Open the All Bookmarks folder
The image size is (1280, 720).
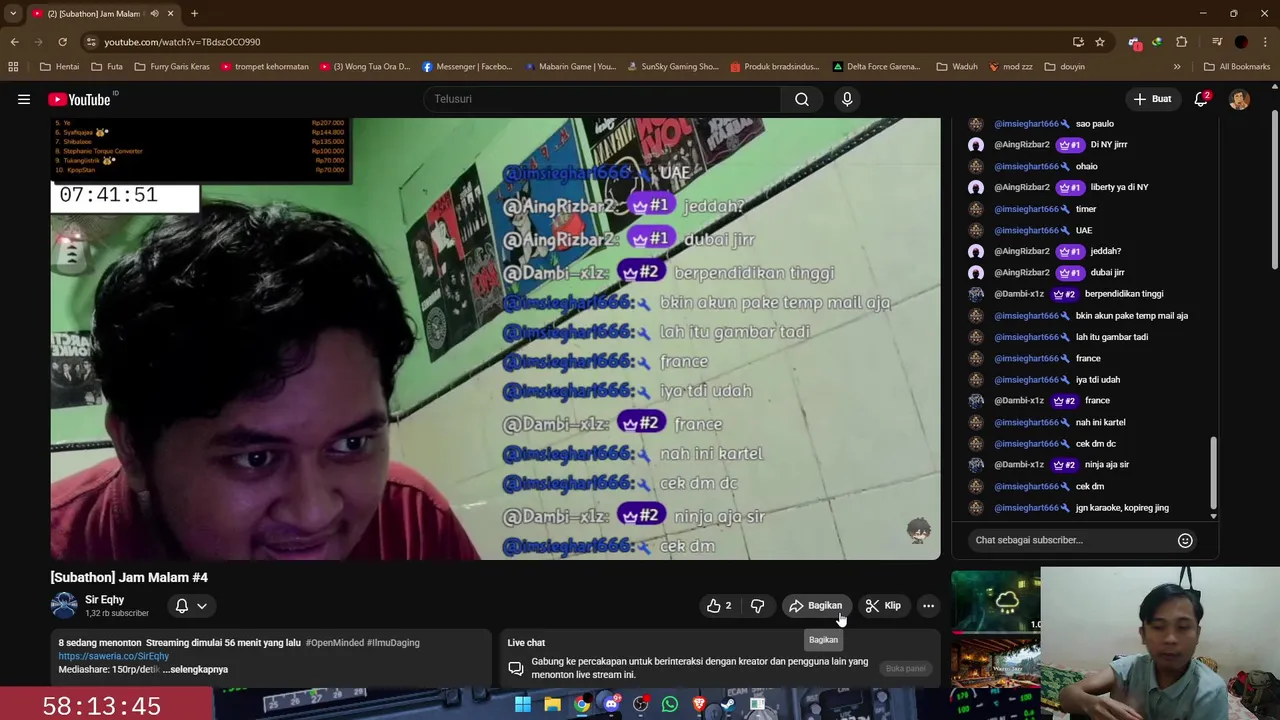tap(1237, 67)
